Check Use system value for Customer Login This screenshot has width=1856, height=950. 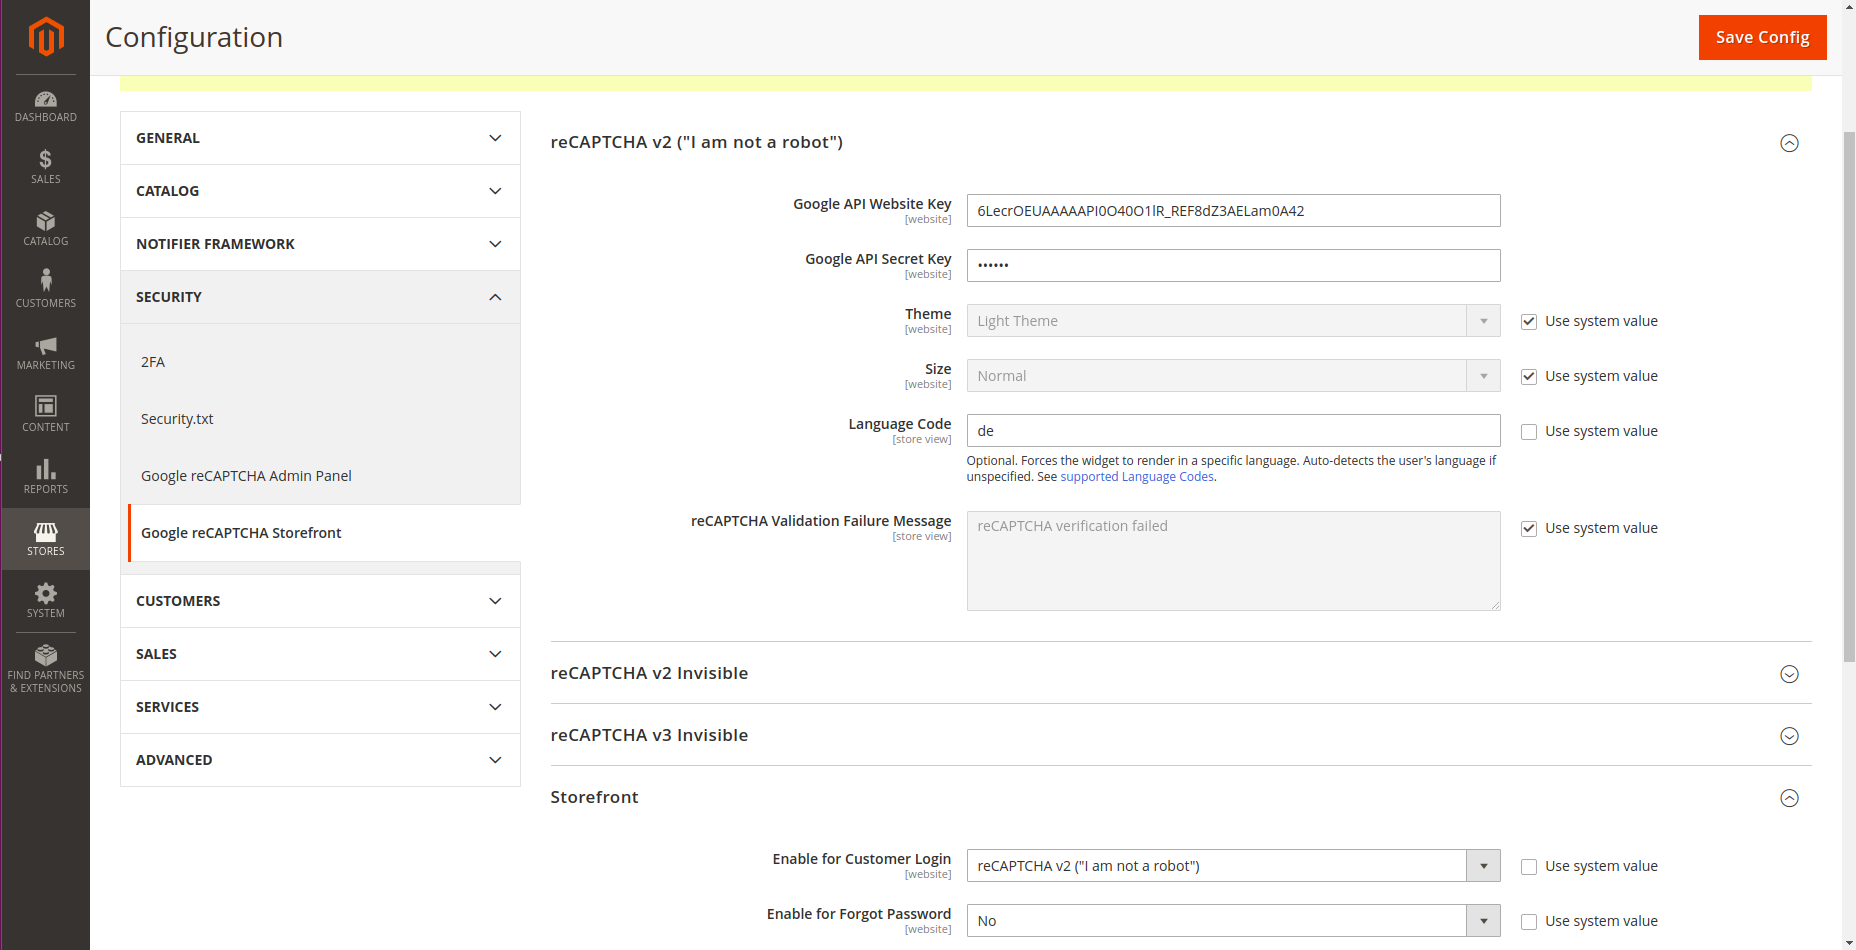[1528, 866]
